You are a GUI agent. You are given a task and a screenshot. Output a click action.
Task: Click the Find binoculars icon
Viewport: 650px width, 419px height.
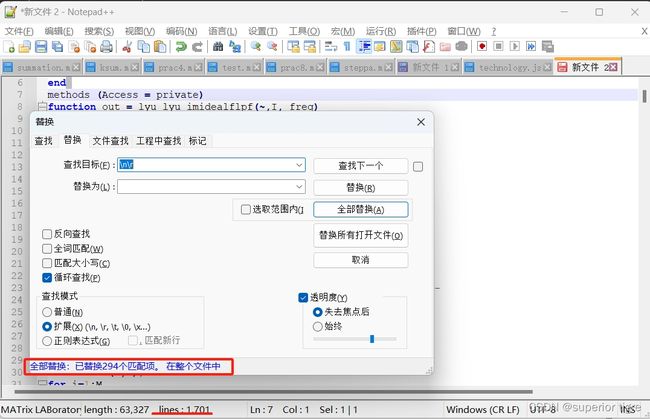218,47
